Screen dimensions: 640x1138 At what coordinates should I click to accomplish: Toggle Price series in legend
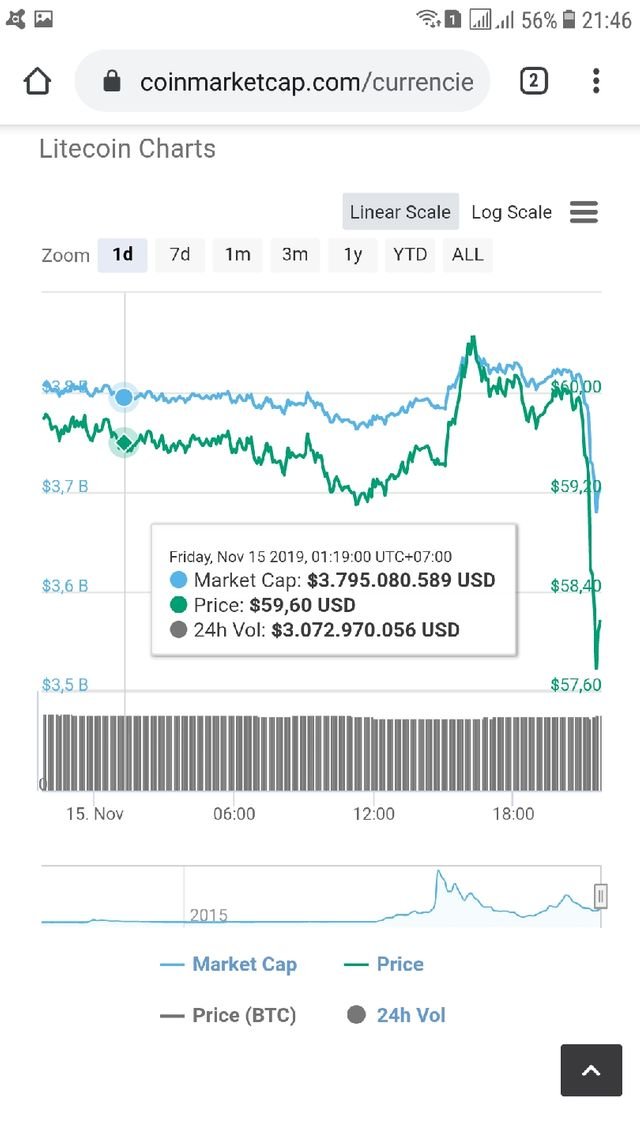coord(383,964)
